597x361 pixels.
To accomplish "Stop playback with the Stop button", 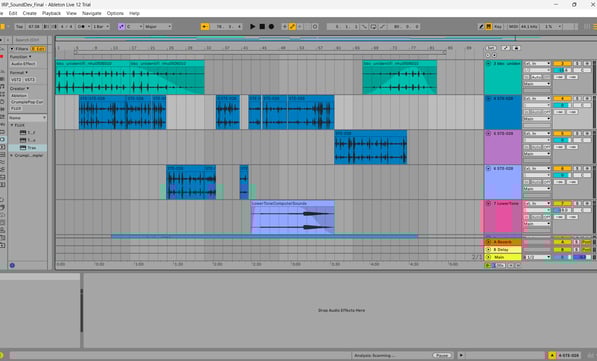I will 262,27.
